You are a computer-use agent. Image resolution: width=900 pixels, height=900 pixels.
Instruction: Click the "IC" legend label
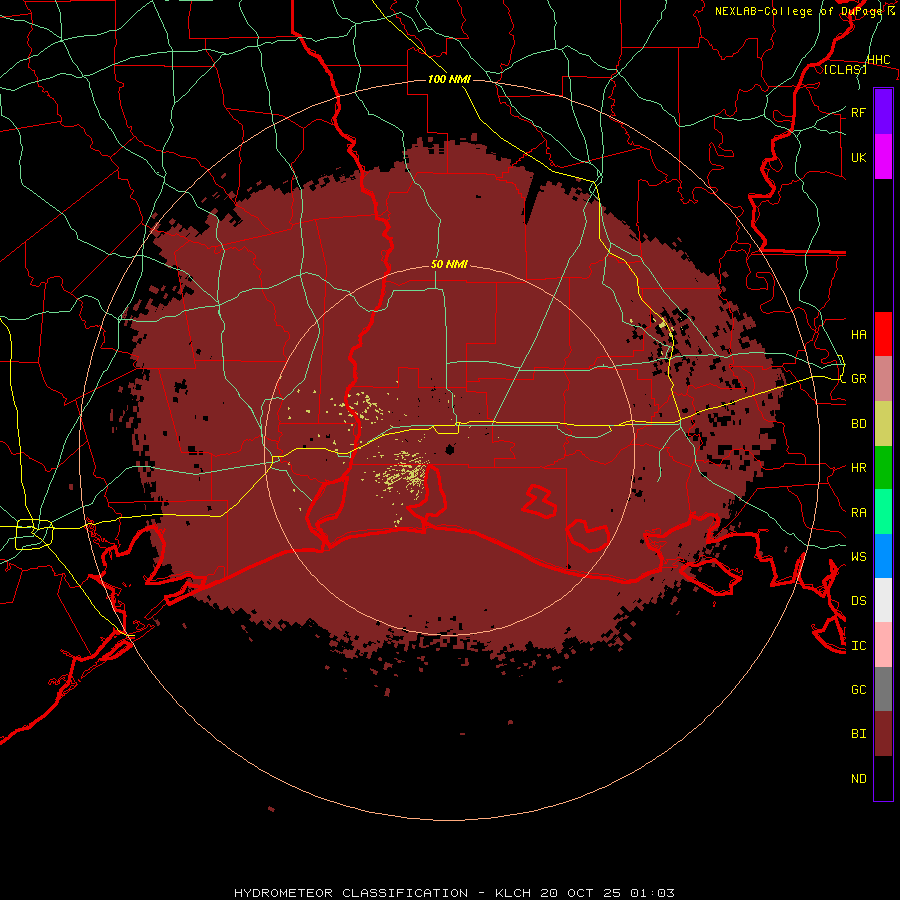858,646
